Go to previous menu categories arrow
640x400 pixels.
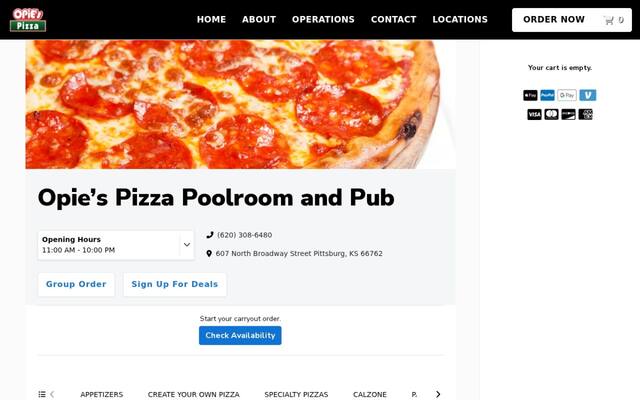(52, 394)
